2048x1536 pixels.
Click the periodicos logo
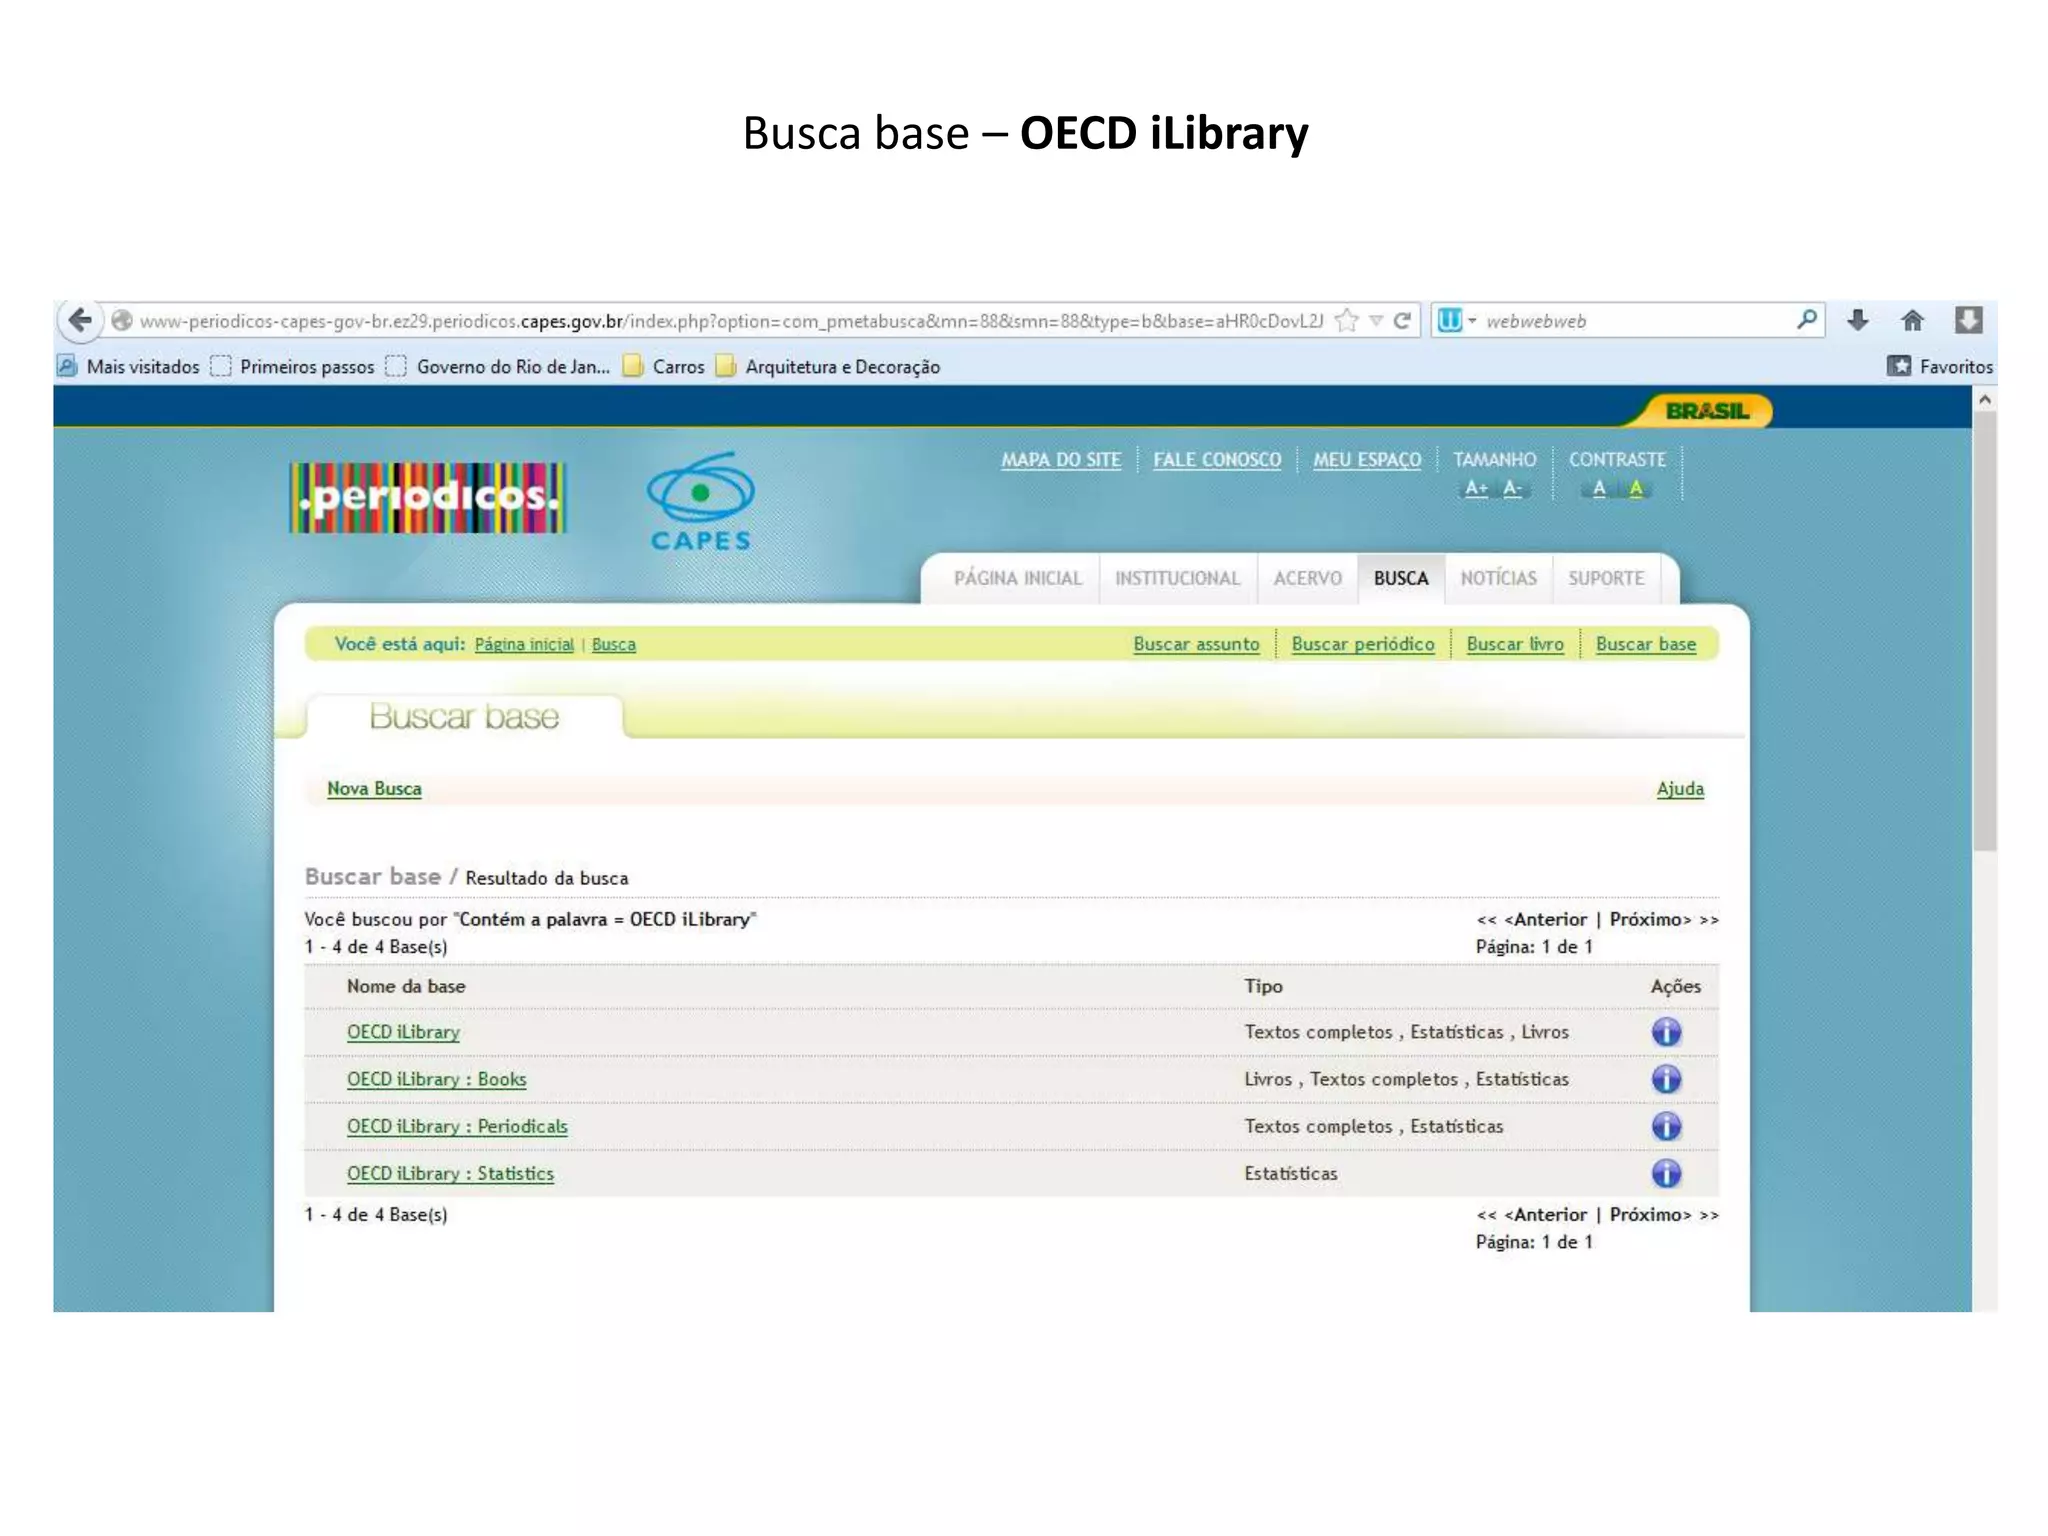pyautogui.click(x=428, y=497)
